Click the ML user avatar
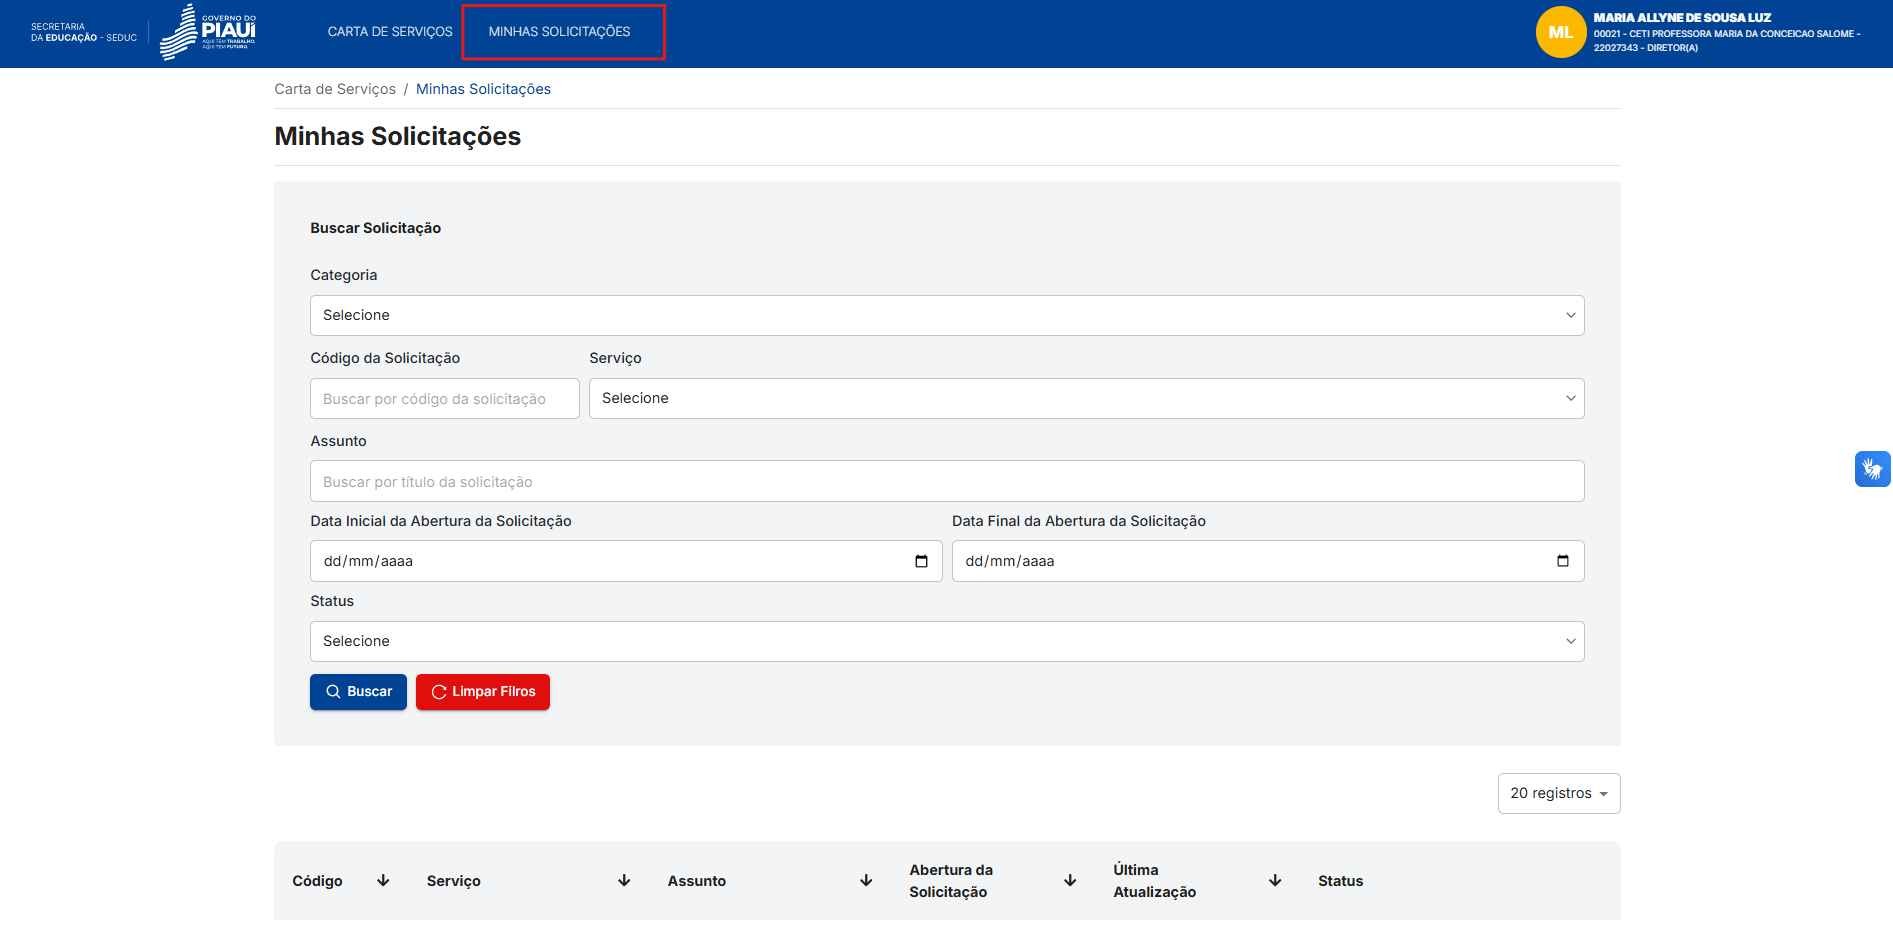The width and height of the screenshot is (1893, 927). tap(1560, 32)
